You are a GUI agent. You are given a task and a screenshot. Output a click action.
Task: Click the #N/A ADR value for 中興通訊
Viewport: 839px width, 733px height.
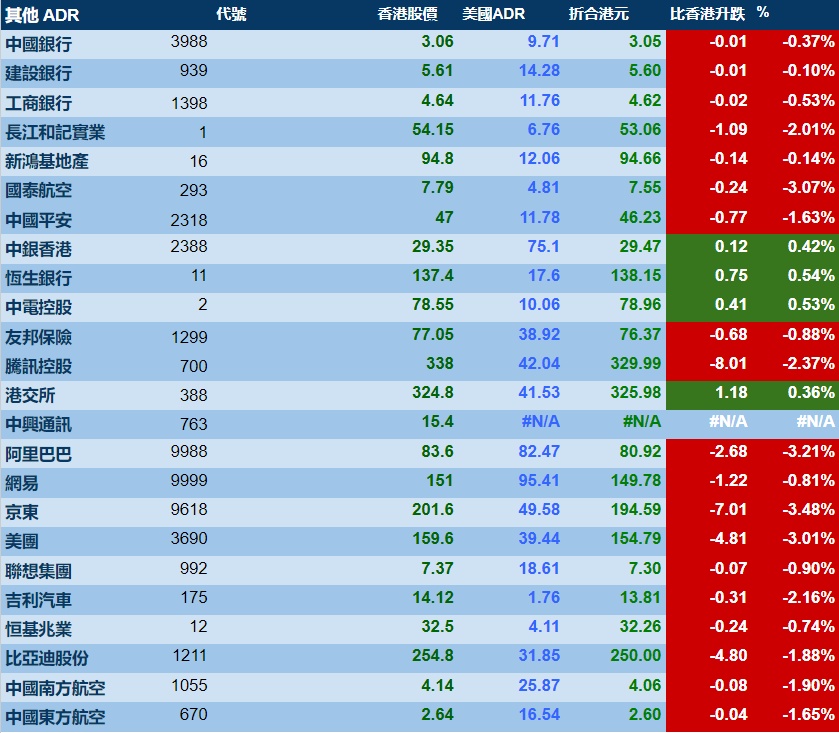540,422
